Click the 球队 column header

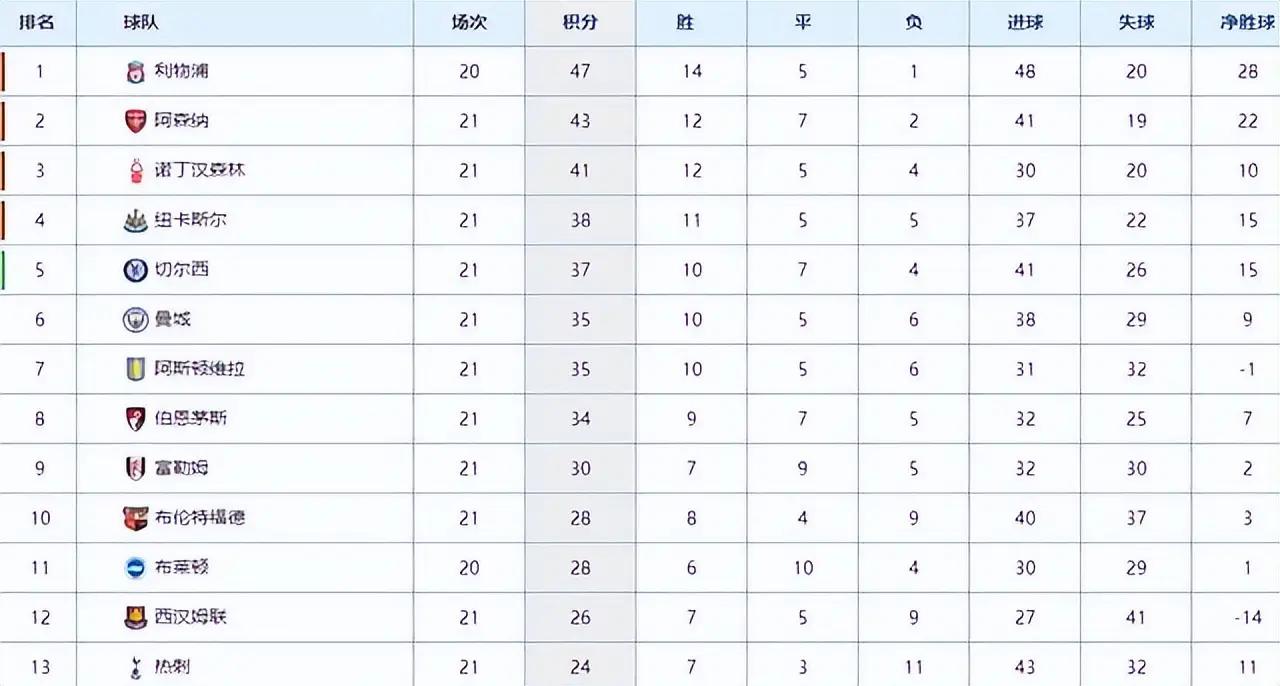142,22
